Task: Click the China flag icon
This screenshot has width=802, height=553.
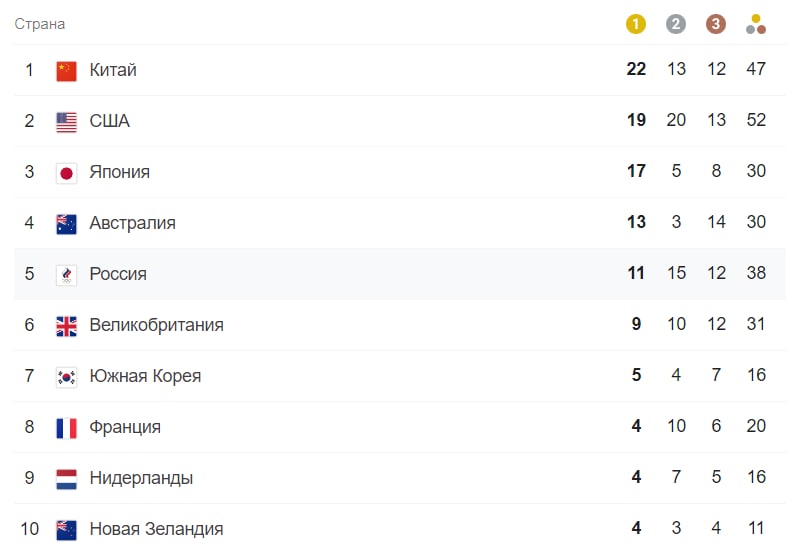Action: coord(66,71)
